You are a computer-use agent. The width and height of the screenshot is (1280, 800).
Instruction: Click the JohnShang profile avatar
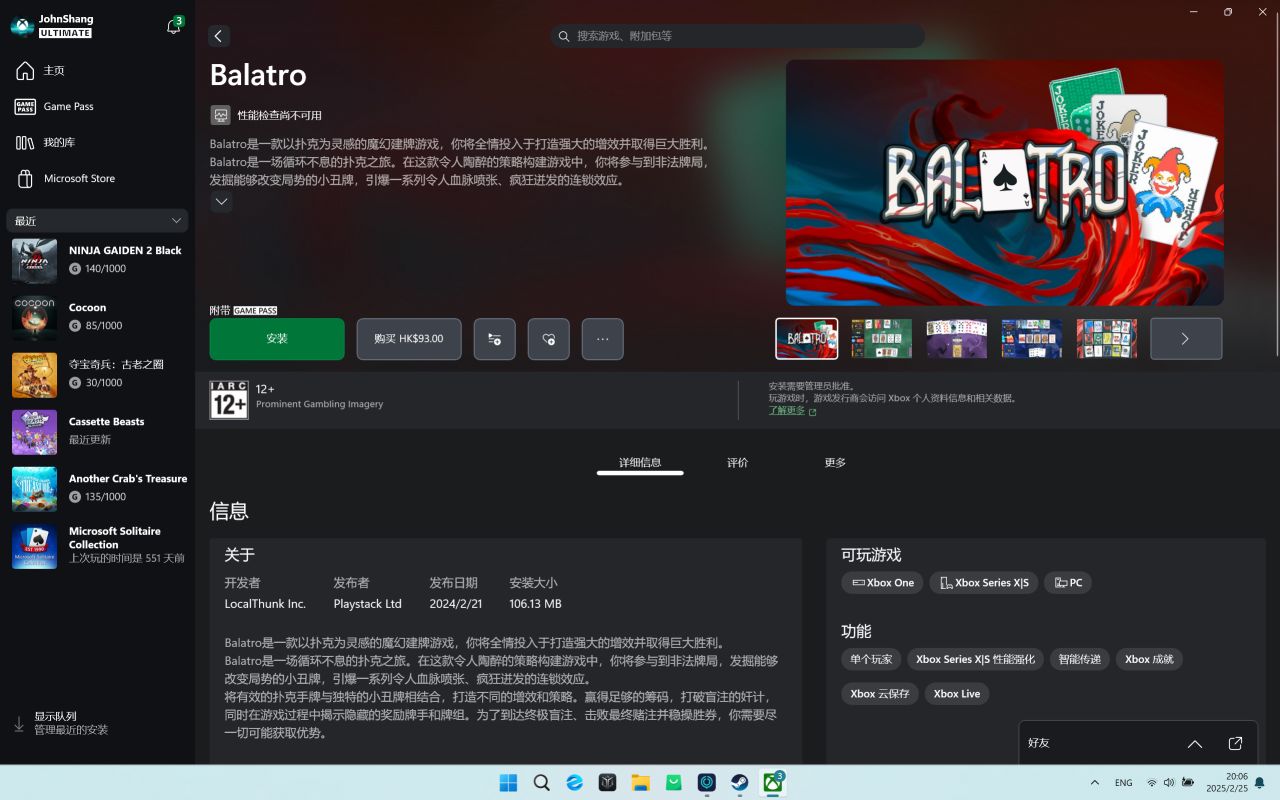22,26
